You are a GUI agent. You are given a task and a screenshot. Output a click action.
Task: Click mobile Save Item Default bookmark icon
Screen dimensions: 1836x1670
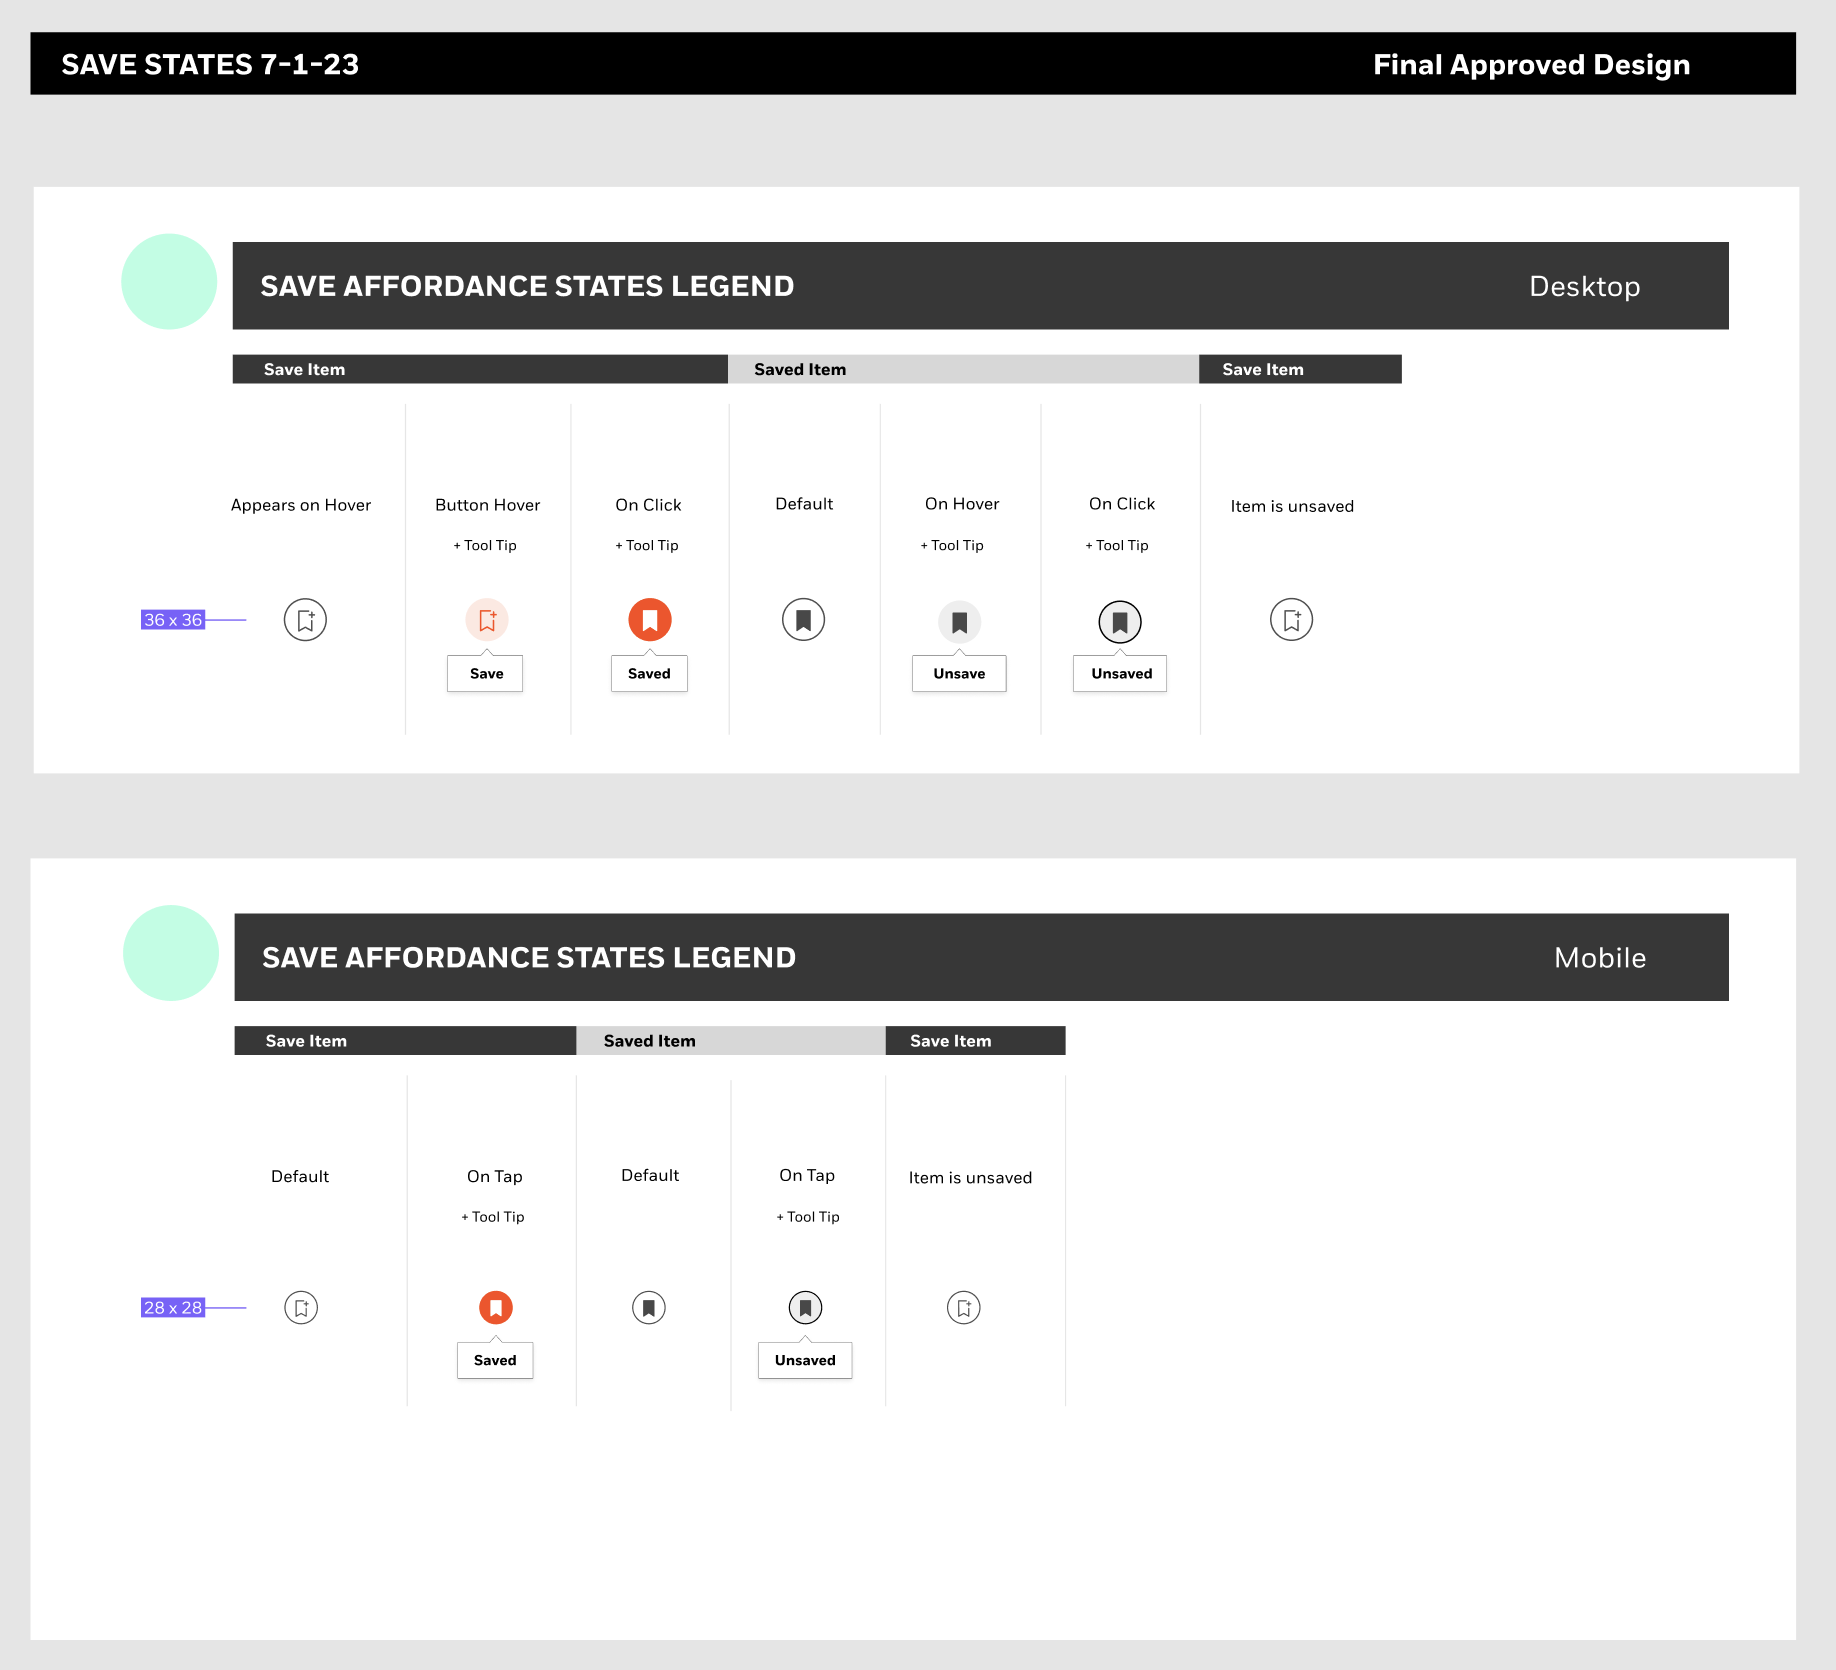[301, 1308]
